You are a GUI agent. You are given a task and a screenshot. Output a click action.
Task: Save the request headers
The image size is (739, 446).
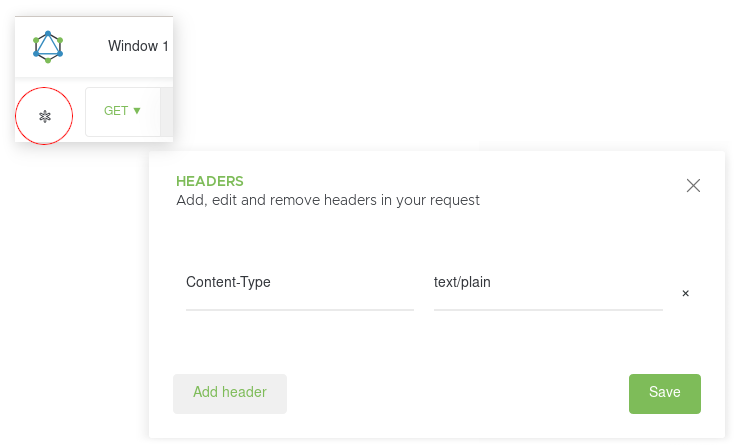tap(665, 394)
